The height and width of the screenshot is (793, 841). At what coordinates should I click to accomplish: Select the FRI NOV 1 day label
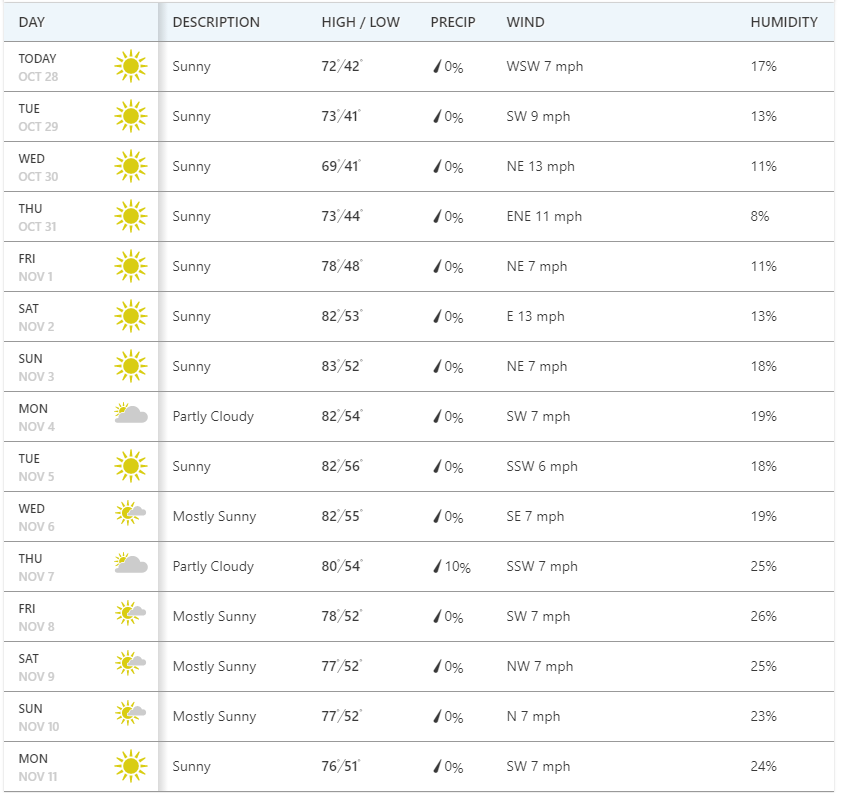[x=35, y=267]
